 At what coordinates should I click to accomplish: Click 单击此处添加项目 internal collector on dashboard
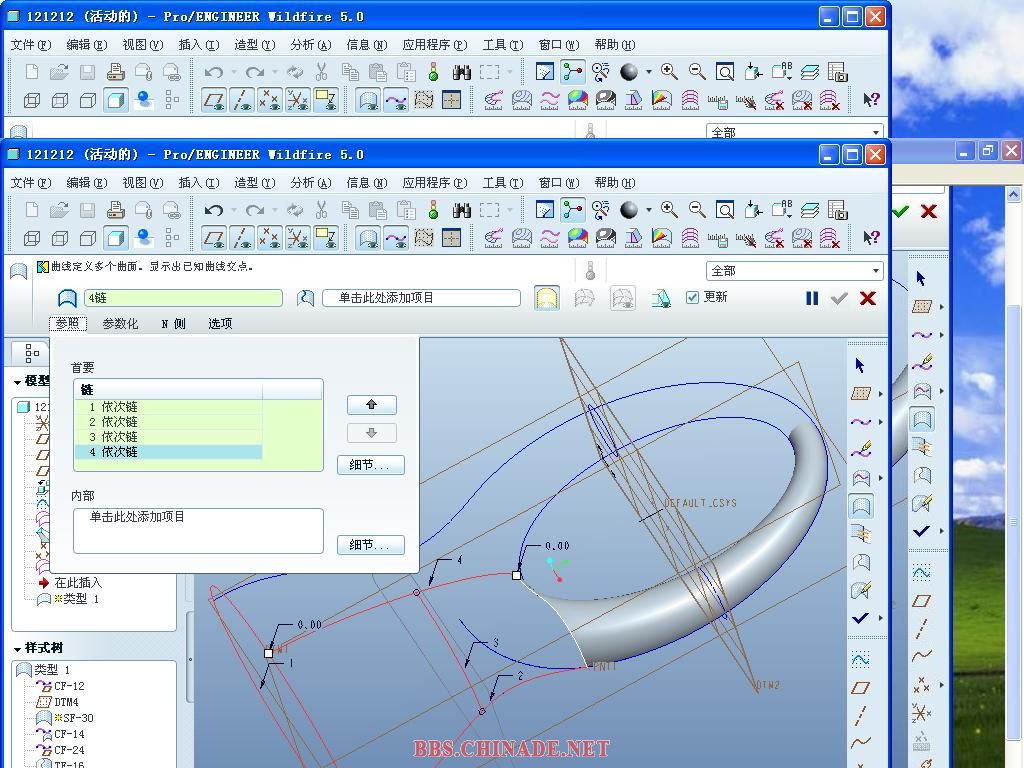[x=421, y=298]
